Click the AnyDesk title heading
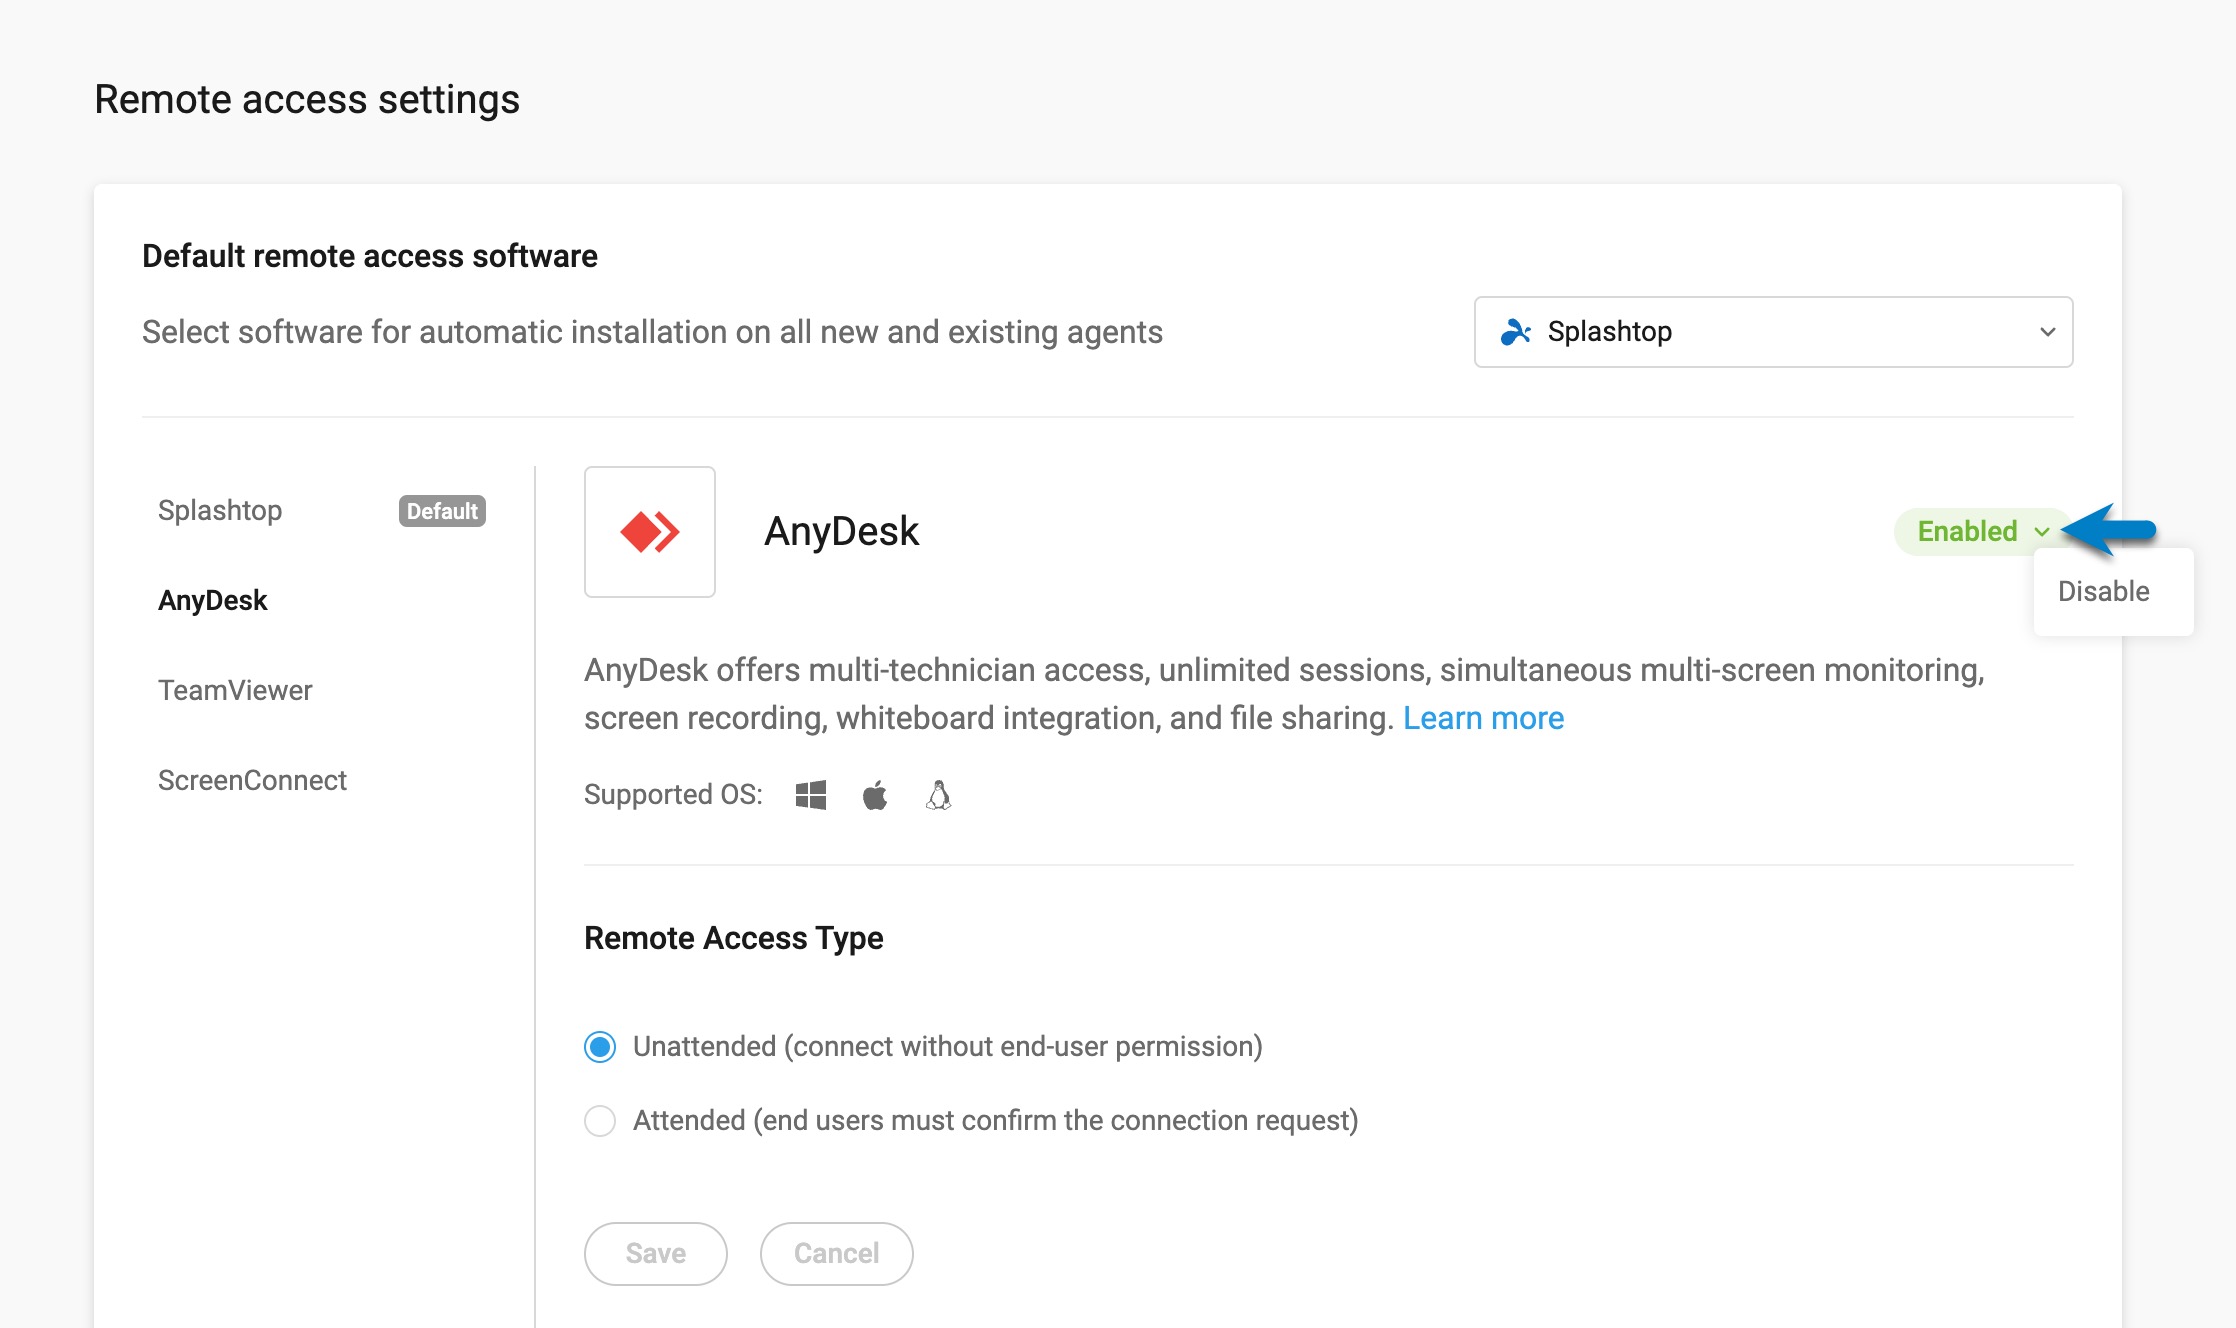Image resolution: width=2236 pixels, height=1328 pixels. pyautogui.click(x=841, y=531)
